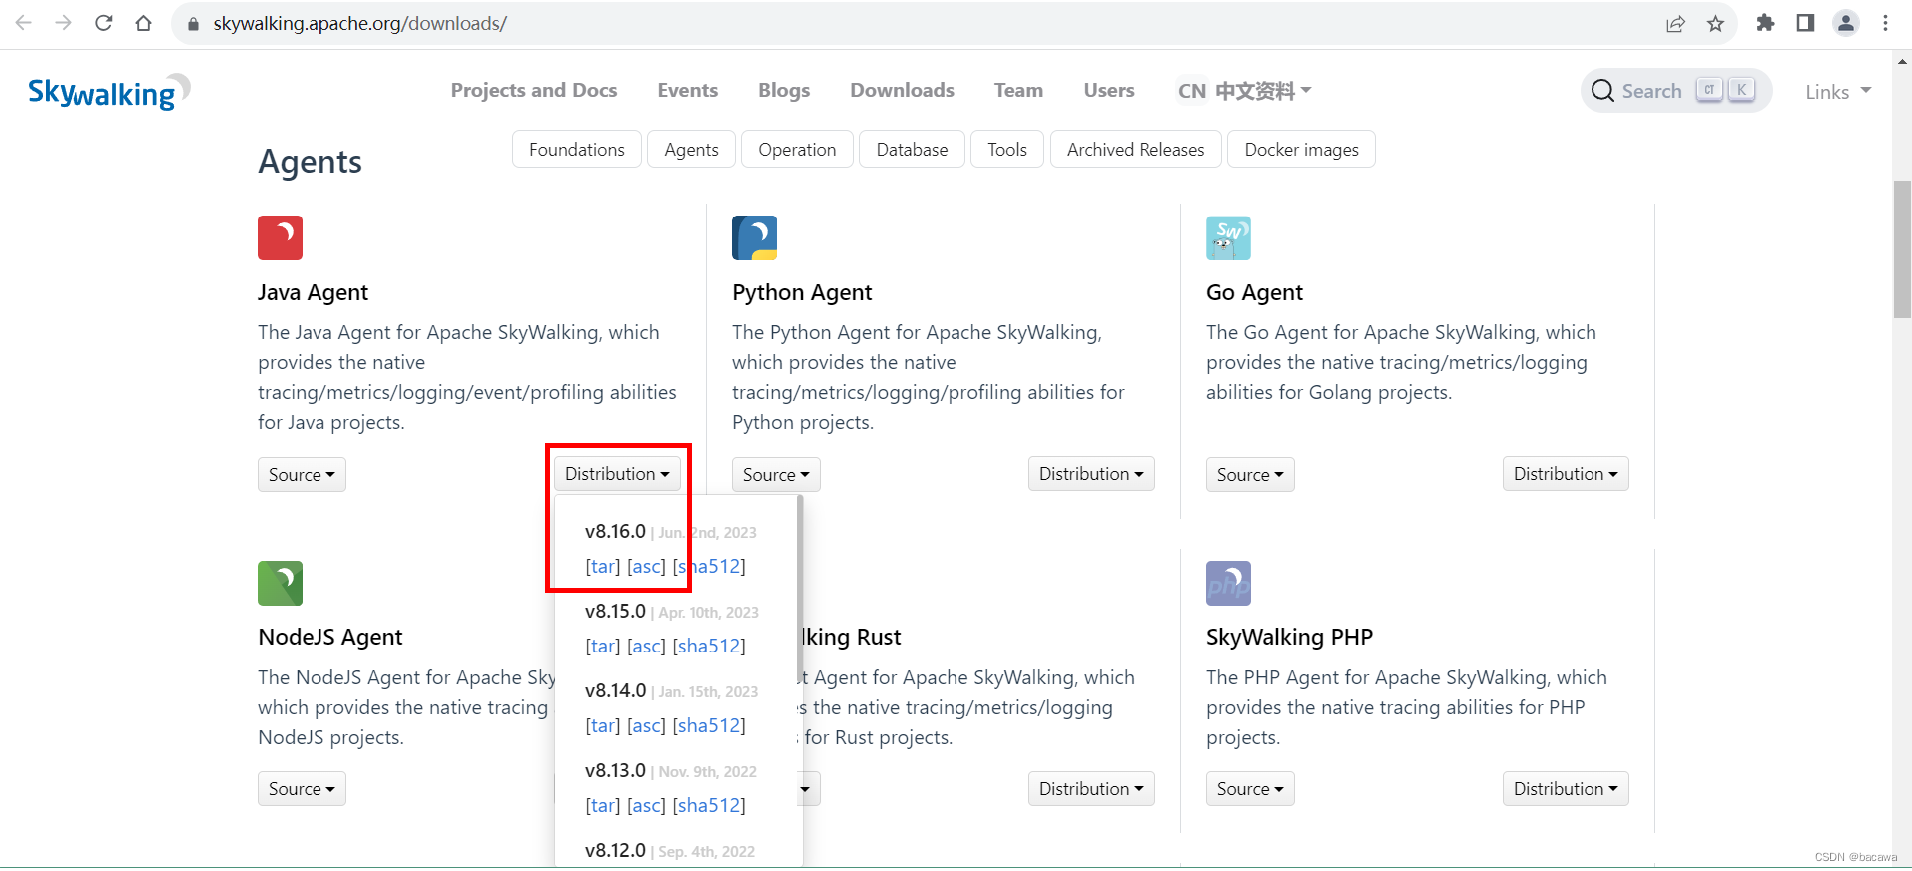Image resolution: width=1912 pixels, height=871 pixels.
Task: Jump to Operation section
Action: pos(797,149)
